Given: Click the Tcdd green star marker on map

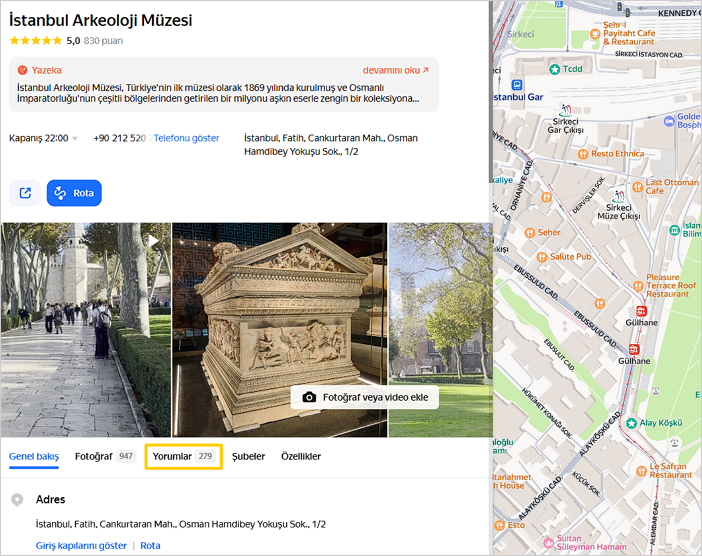Looking at the screenshot, I should coord(555,69).
